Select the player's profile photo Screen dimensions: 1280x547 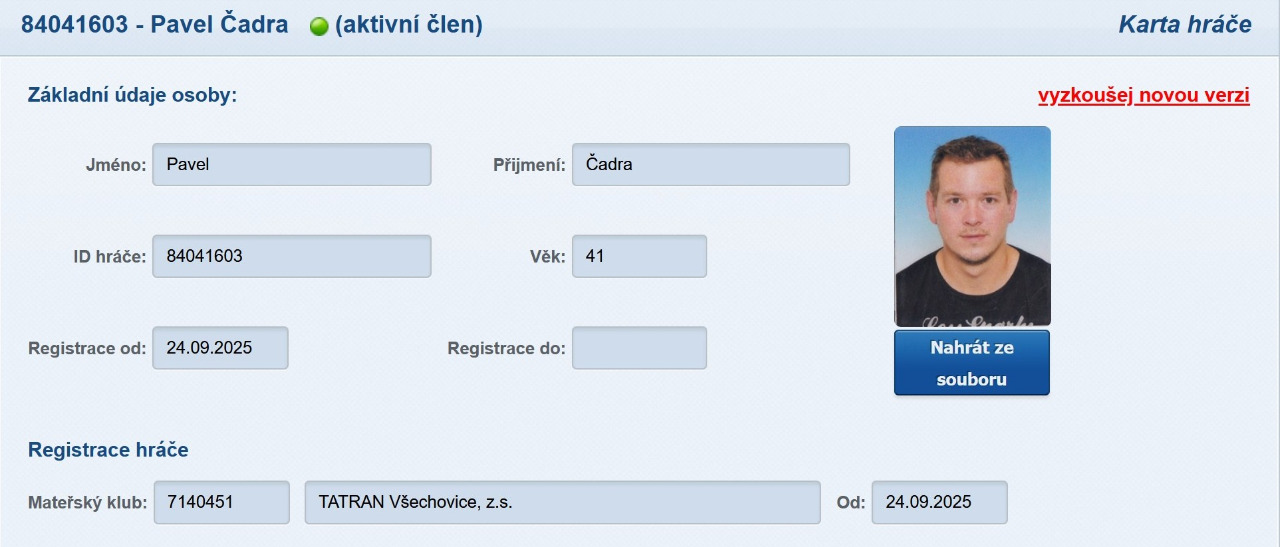(x=972, y=226)
